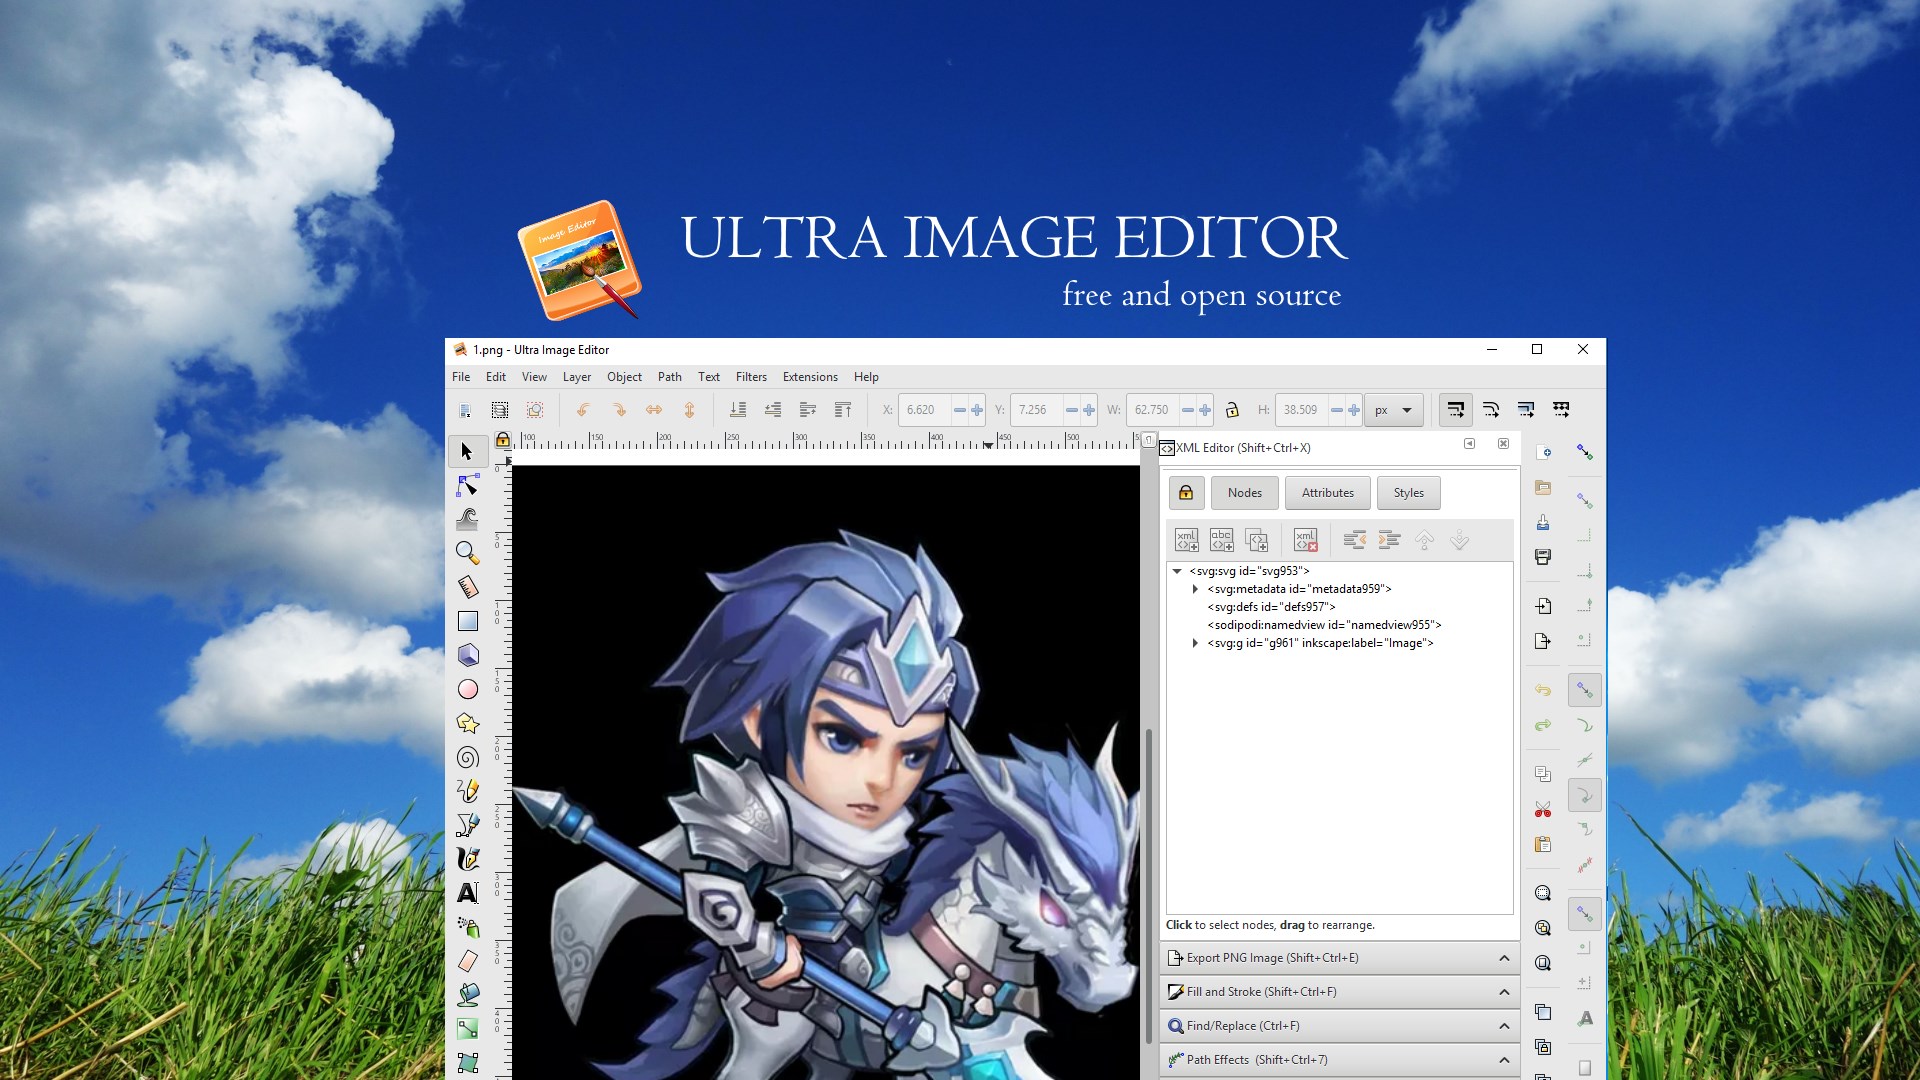Image resolution: width=1920 pixels, height=1080 pixels.
Task: Click the Attributes button
Action: (1328, 493)
